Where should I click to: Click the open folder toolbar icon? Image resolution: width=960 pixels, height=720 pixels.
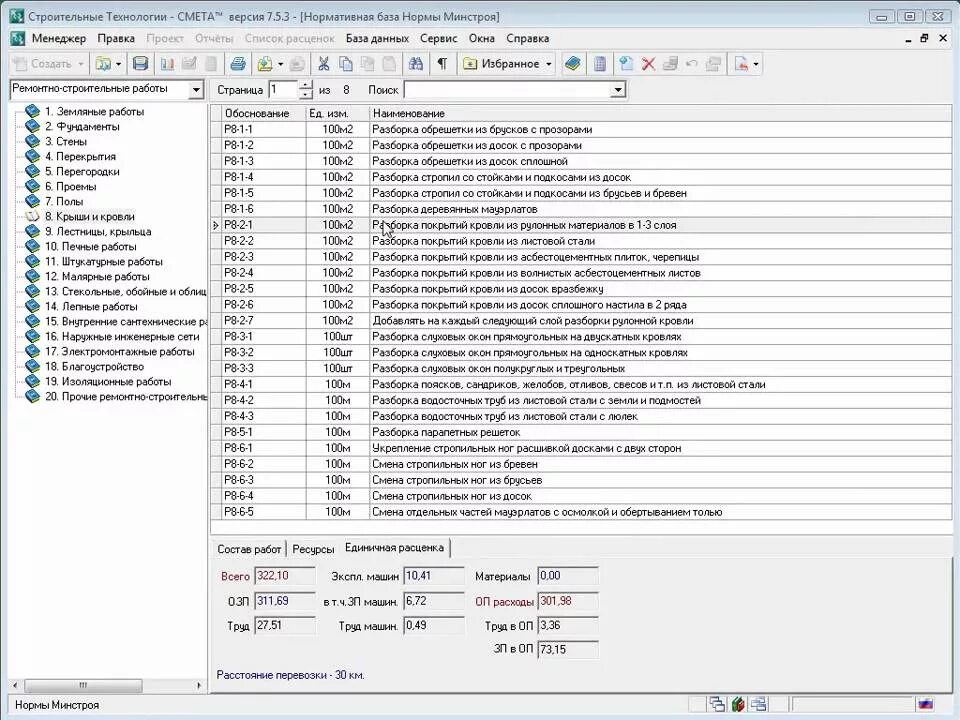(x=103, y=64)
